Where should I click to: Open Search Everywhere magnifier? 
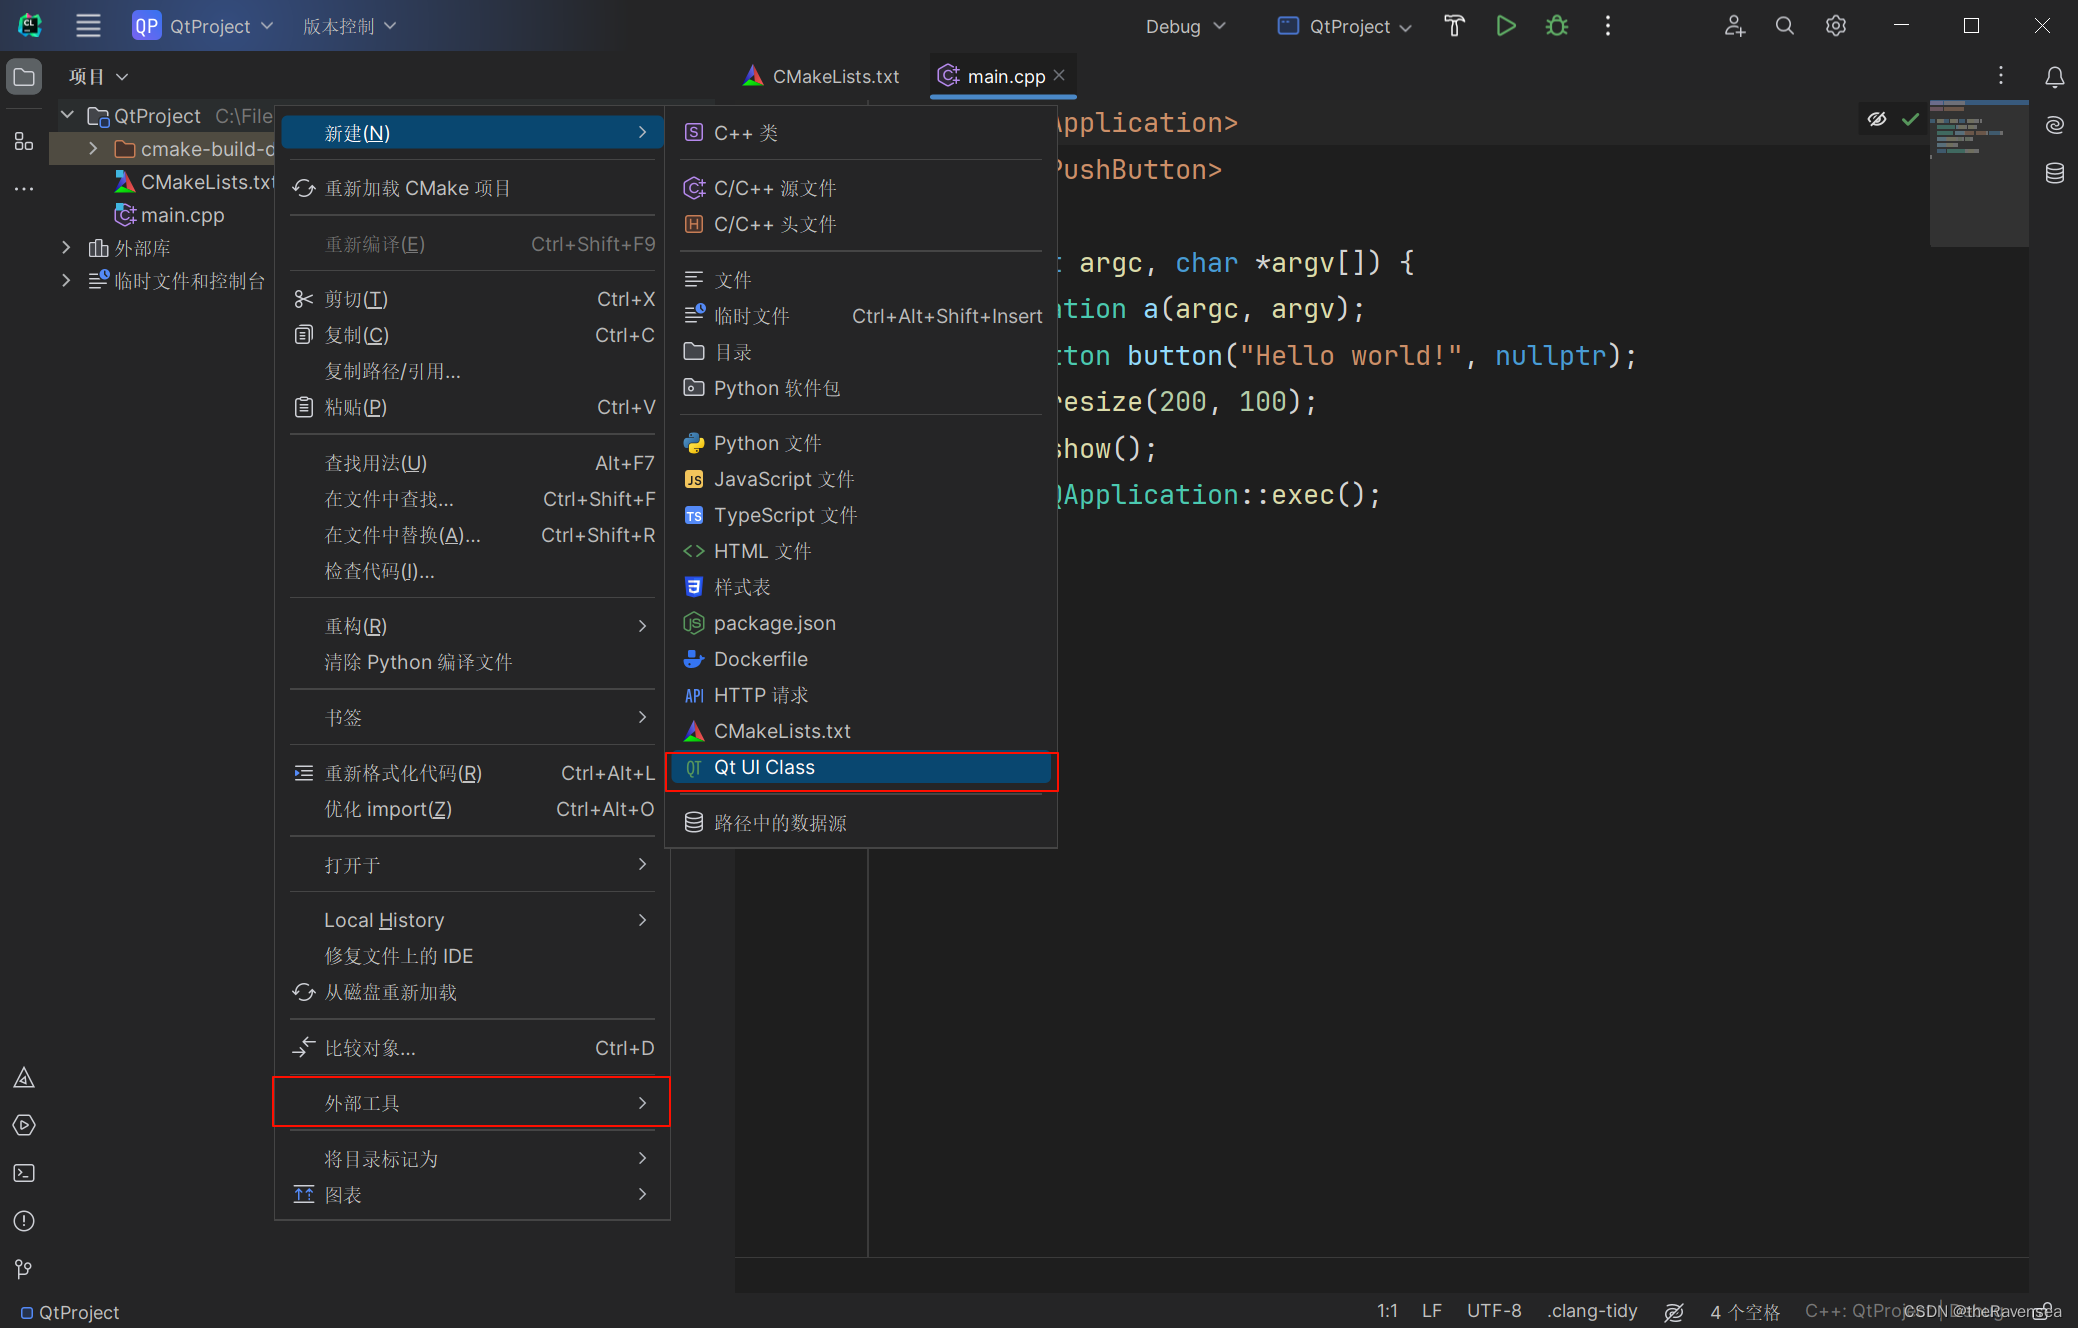1785,26
